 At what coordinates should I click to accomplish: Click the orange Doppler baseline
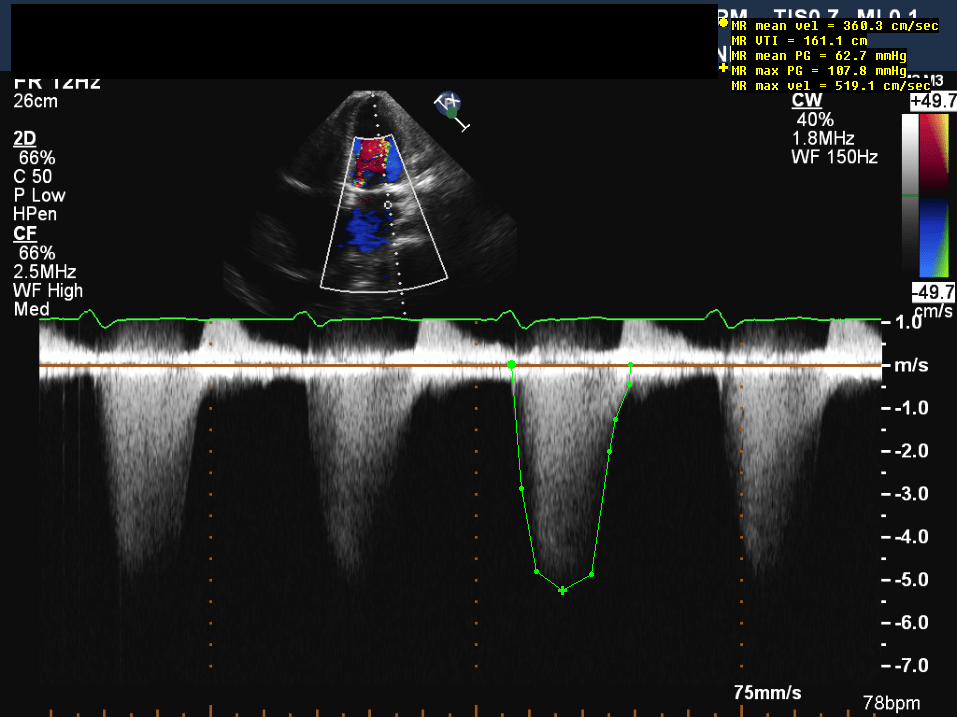tap(300, 367)
